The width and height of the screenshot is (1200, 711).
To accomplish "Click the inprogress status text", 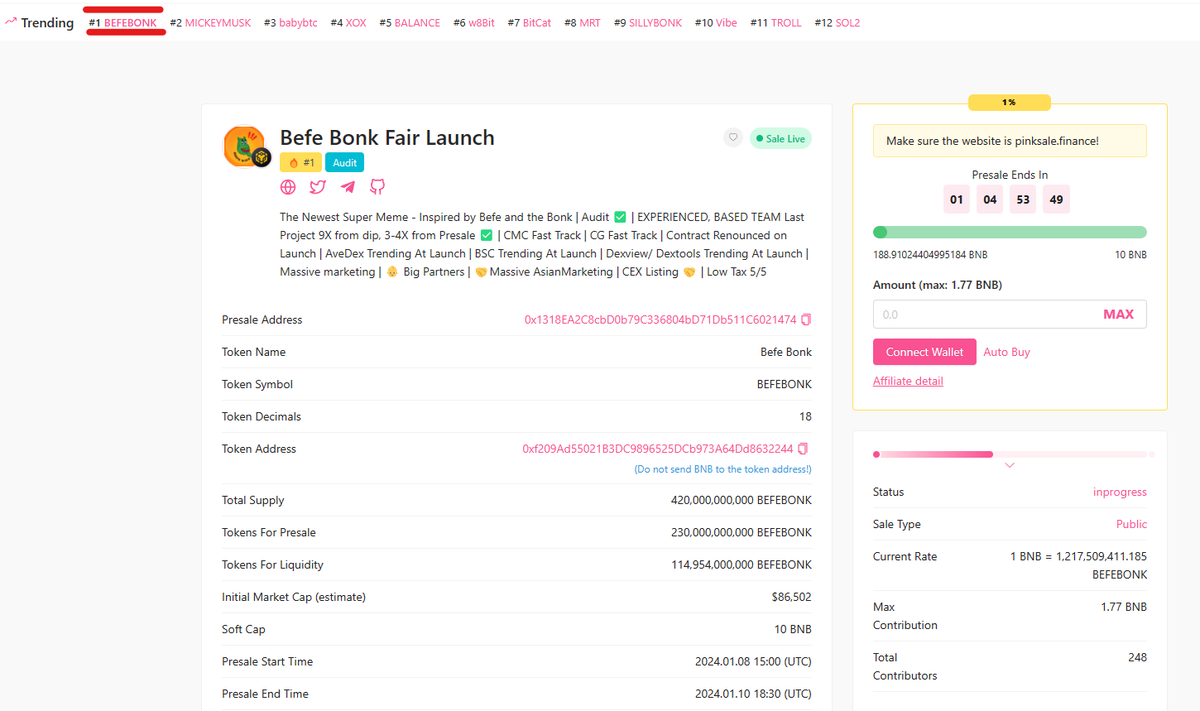I will click(x=1121, y=491).
